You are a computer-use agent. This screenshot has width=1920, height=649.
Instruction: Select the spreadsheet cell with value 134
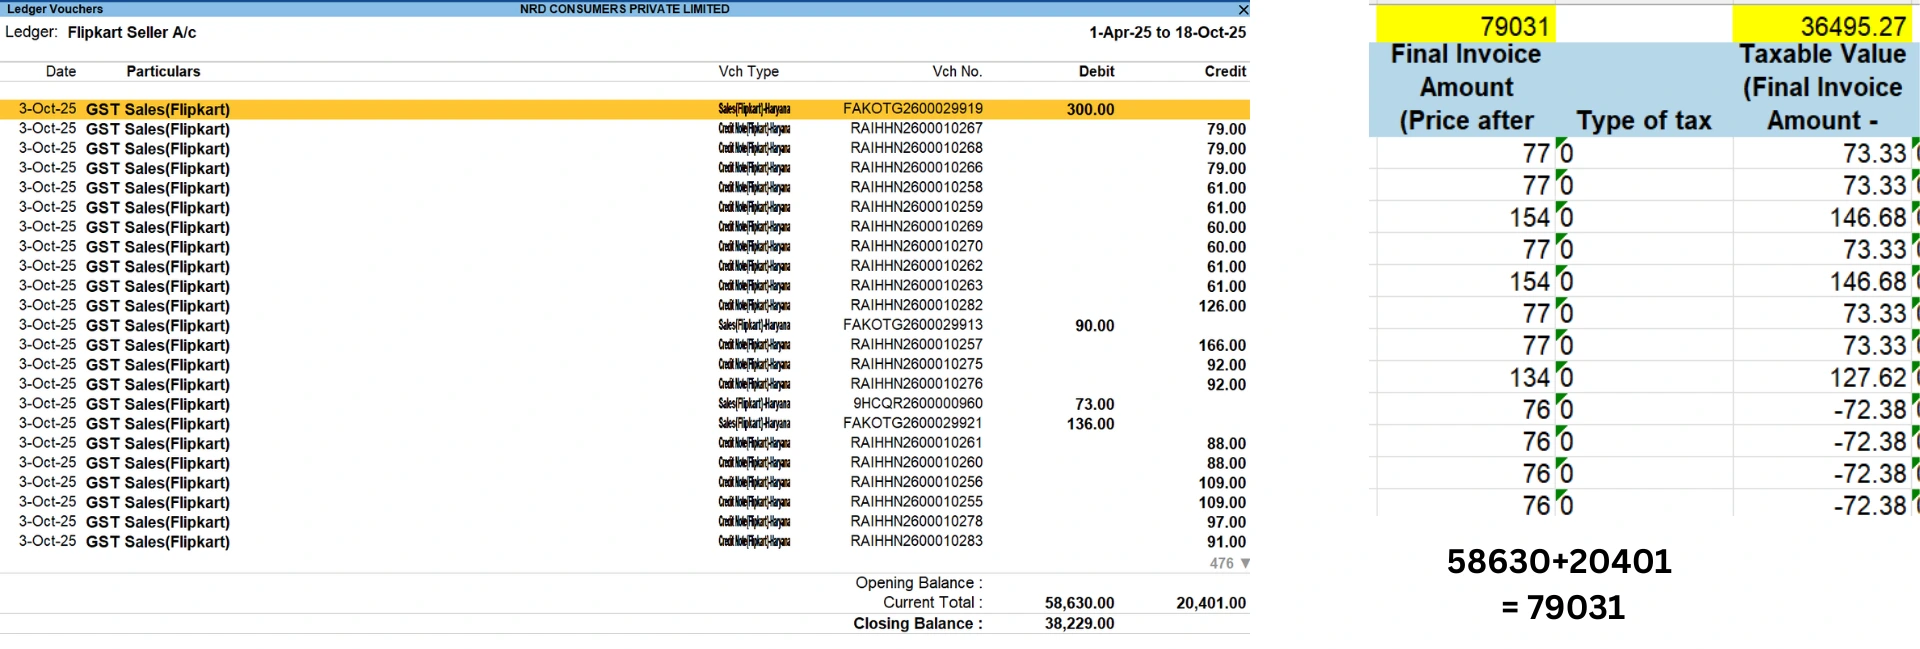tap(1466, 377)
